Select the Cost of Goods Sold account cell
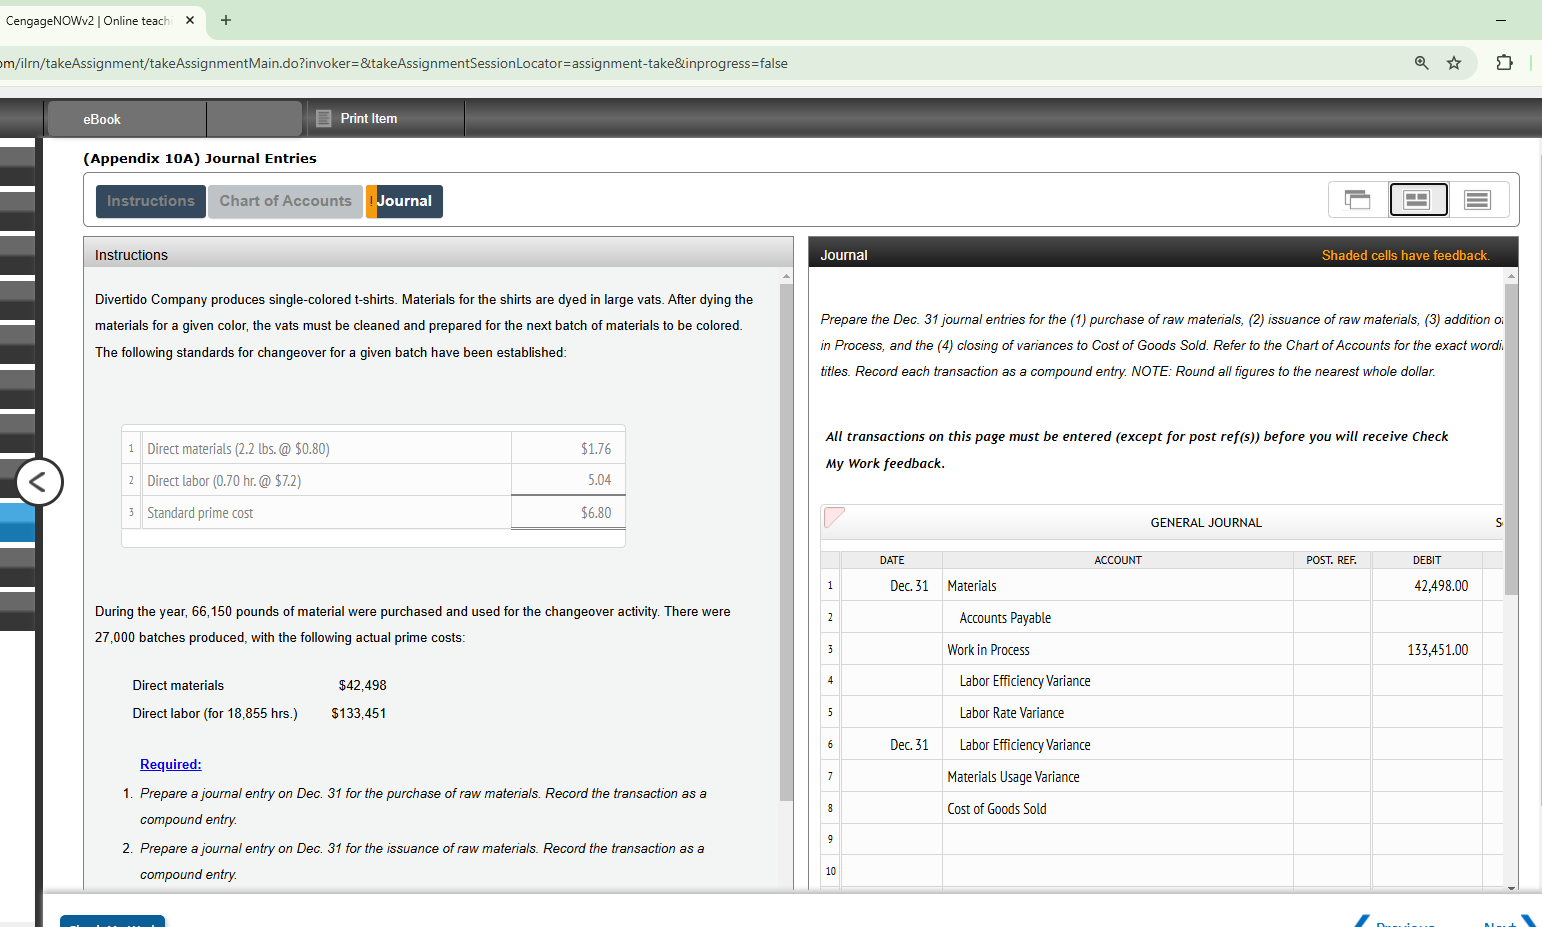Image resolution: width=1542 pixels, height=927 pixels. 1118,809
